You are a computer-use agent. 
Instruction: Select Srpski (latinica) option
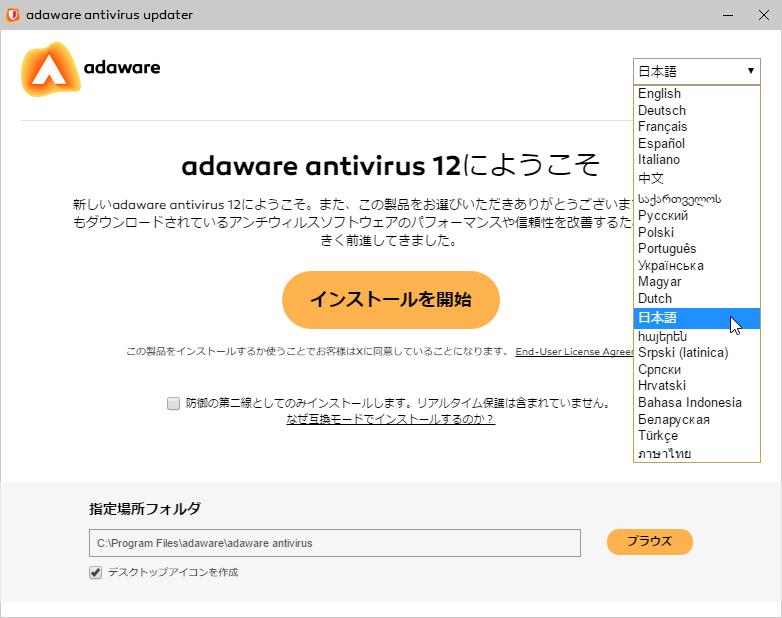pos(696,353)
